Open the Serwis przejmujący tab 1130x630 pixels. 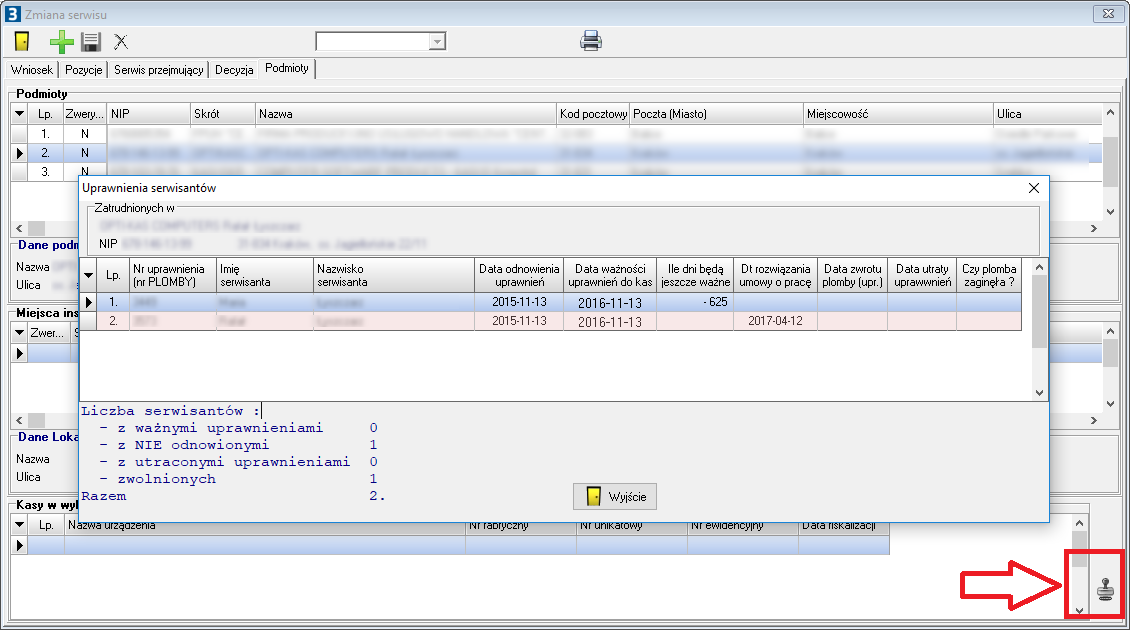coord(159,70)
